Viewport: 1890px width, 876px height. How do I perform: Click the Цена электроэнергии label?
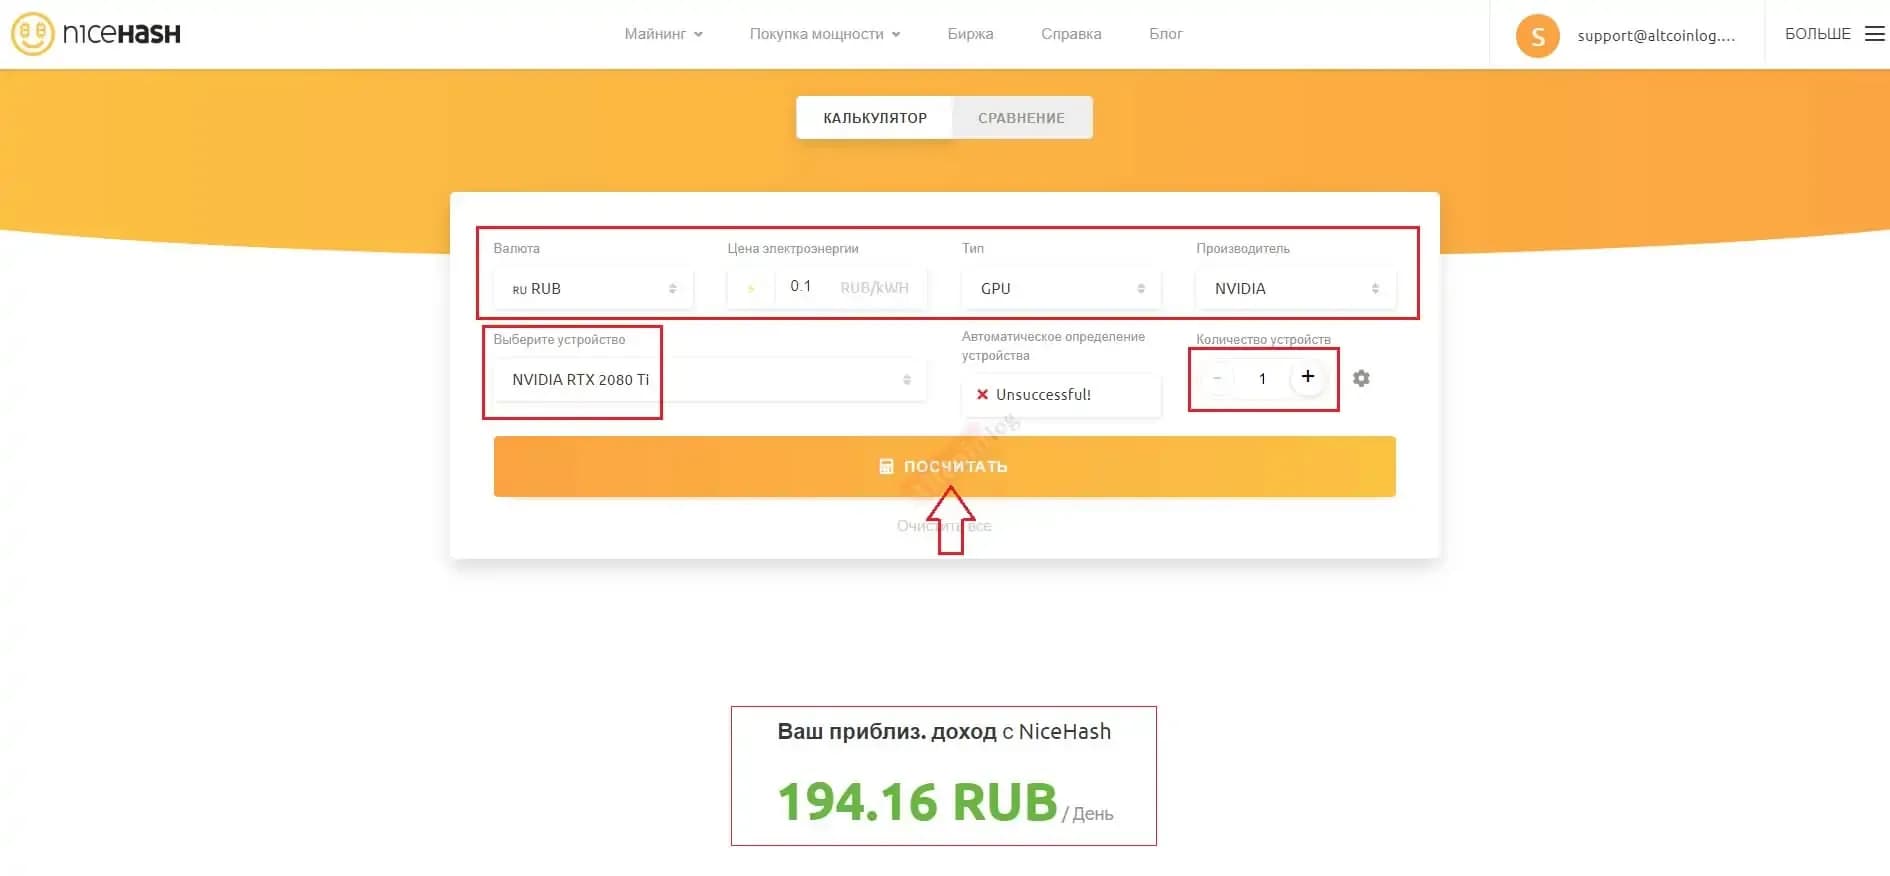[793, 248]
